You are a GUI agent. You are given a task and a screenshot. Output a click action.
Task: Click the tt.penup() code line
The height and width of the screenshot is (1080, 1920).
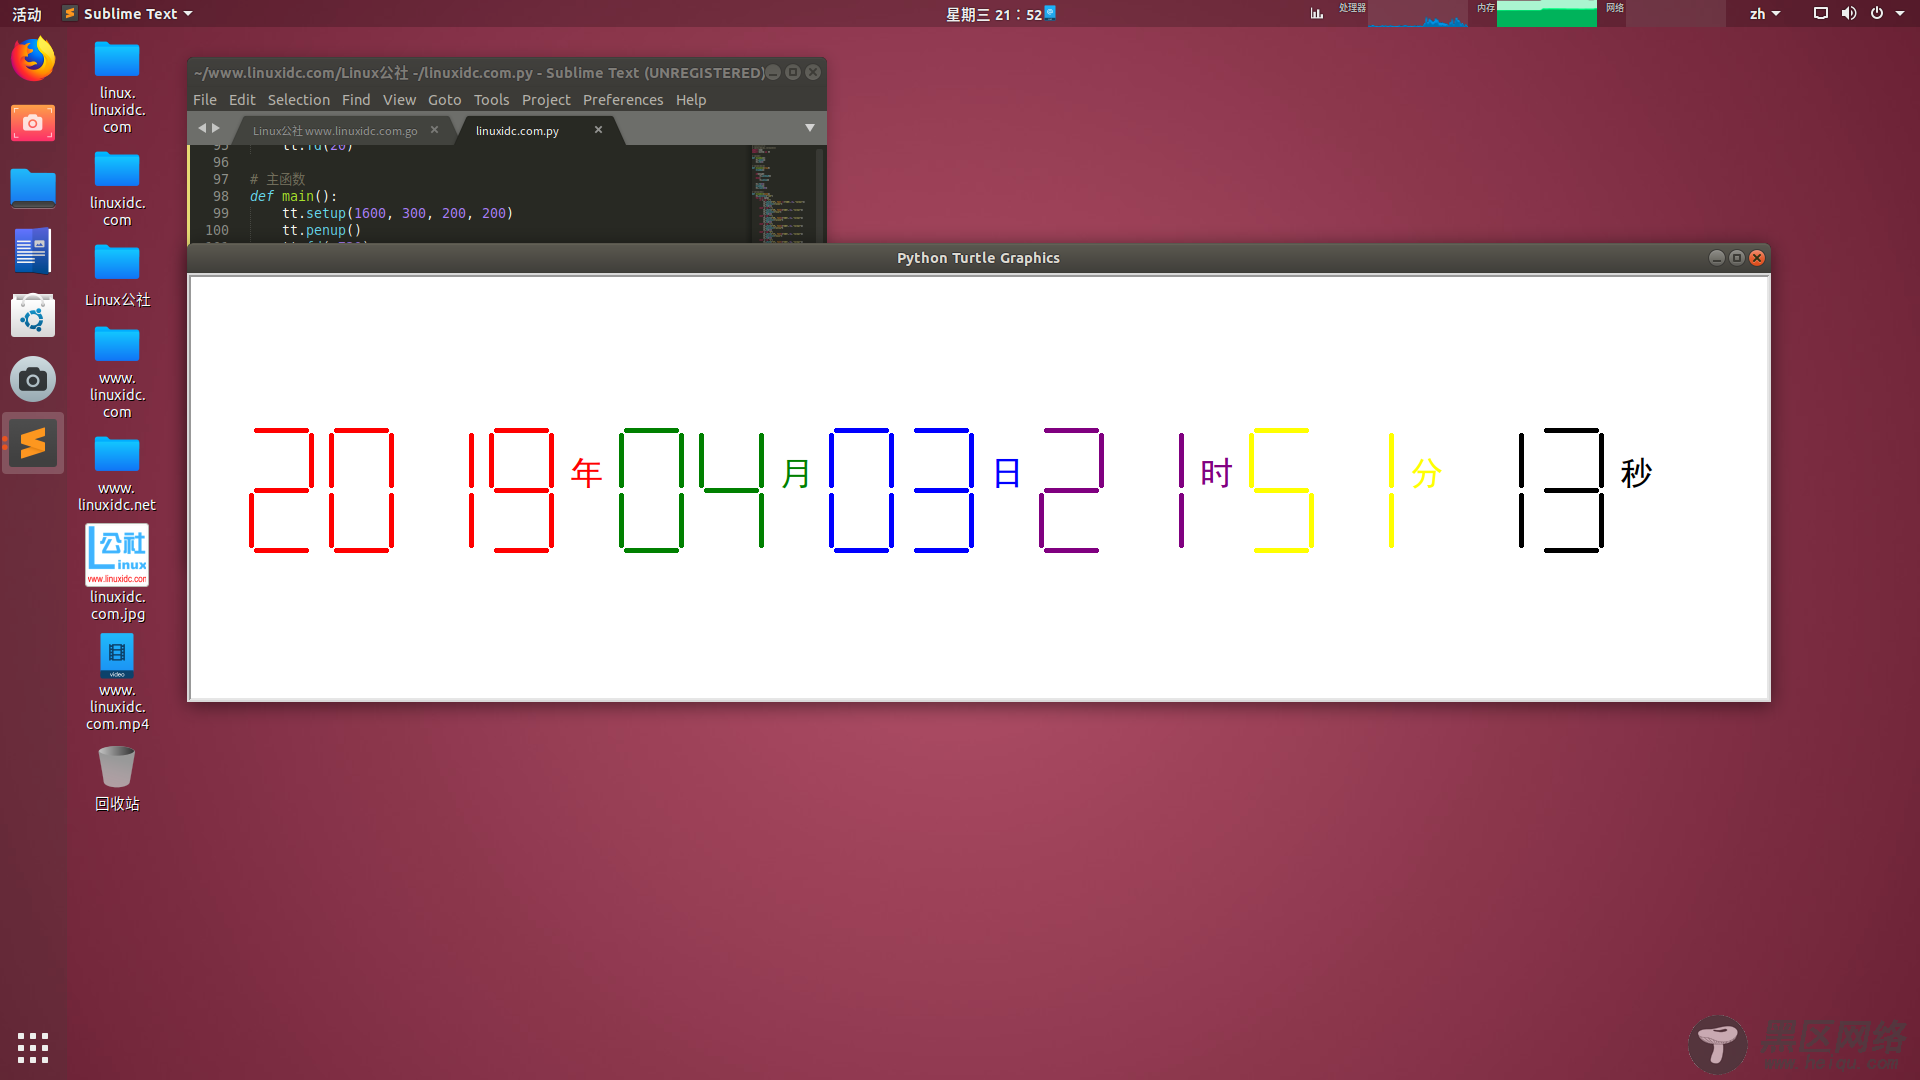(x=321, y=230)
